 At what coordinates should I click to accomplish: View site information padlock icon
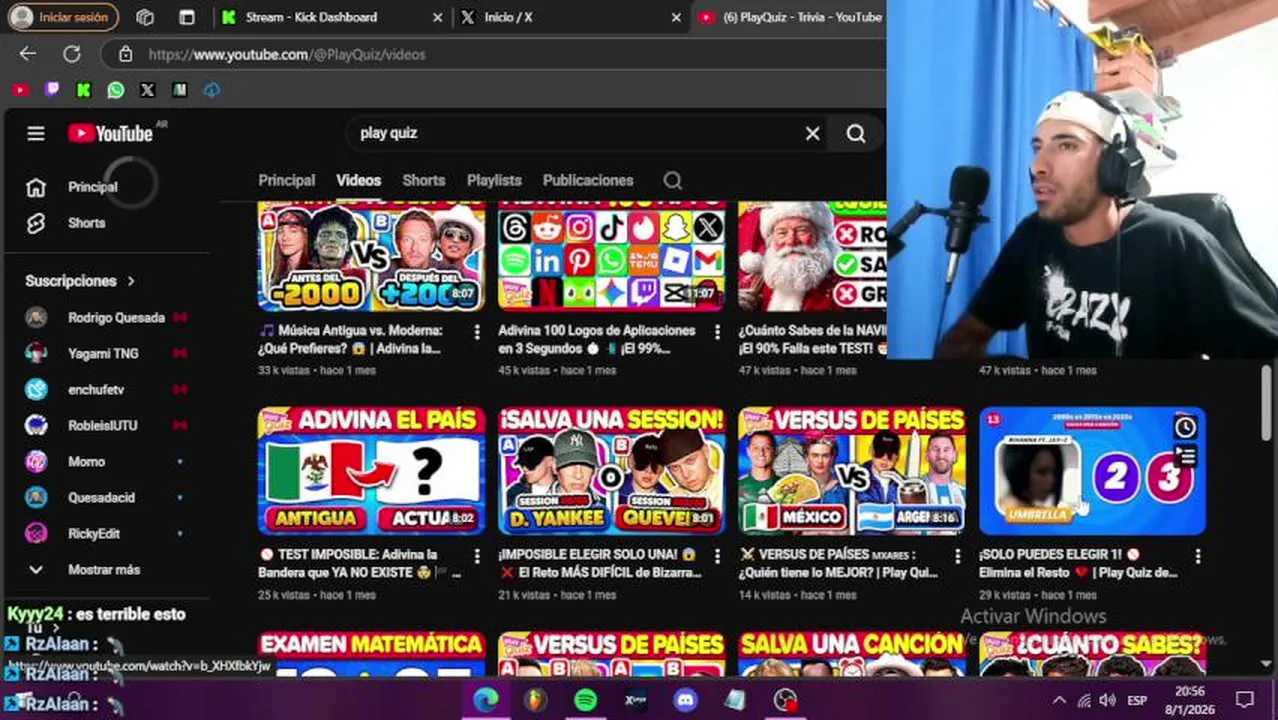125,54
